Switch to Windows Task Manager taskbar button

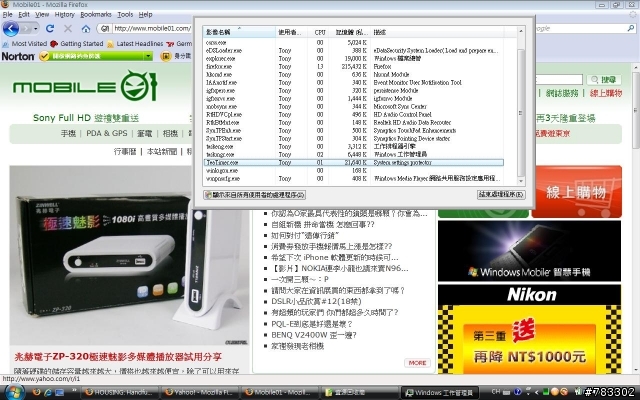tap(439, 393)
